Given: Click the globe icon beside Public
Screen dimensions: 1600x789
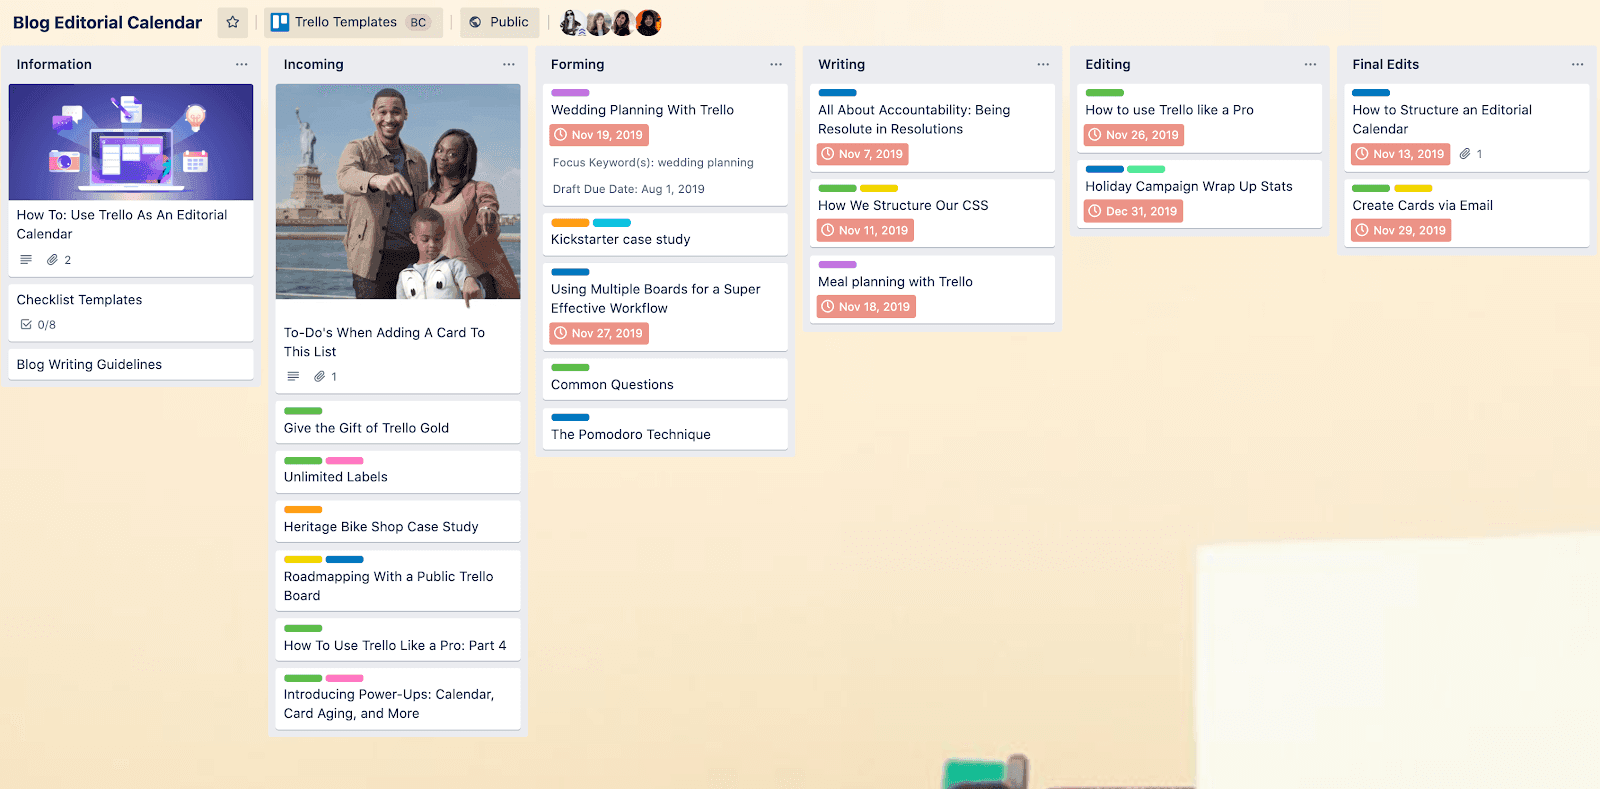Looking at the screenshot, I should (x=475, y=22).
